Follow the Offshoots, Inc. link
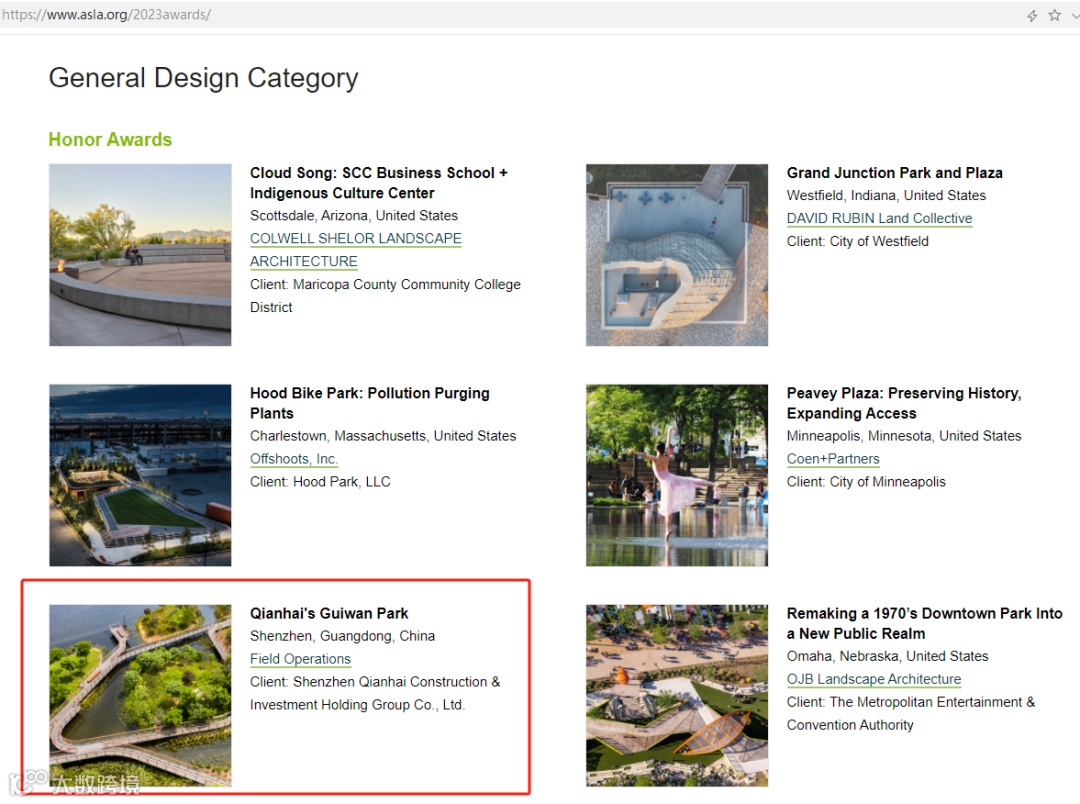The height and width of the screenshot is (804, 1080). coord(294,459)
